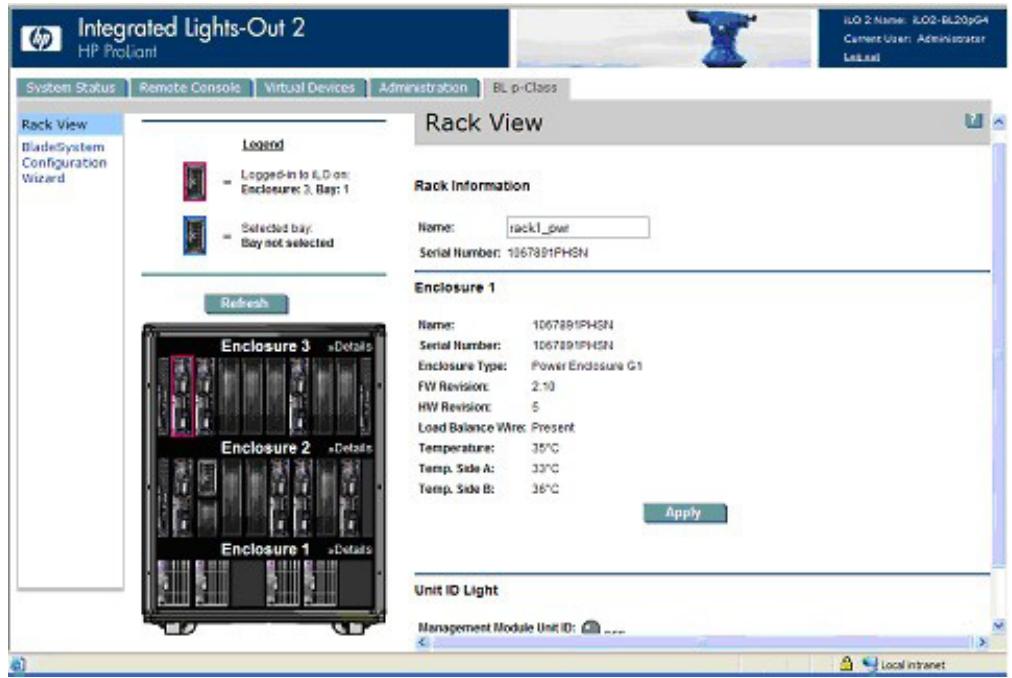Click the Enclosure 2 heading in the rack image
1012x678 pixels.
[x=265, y=447]
